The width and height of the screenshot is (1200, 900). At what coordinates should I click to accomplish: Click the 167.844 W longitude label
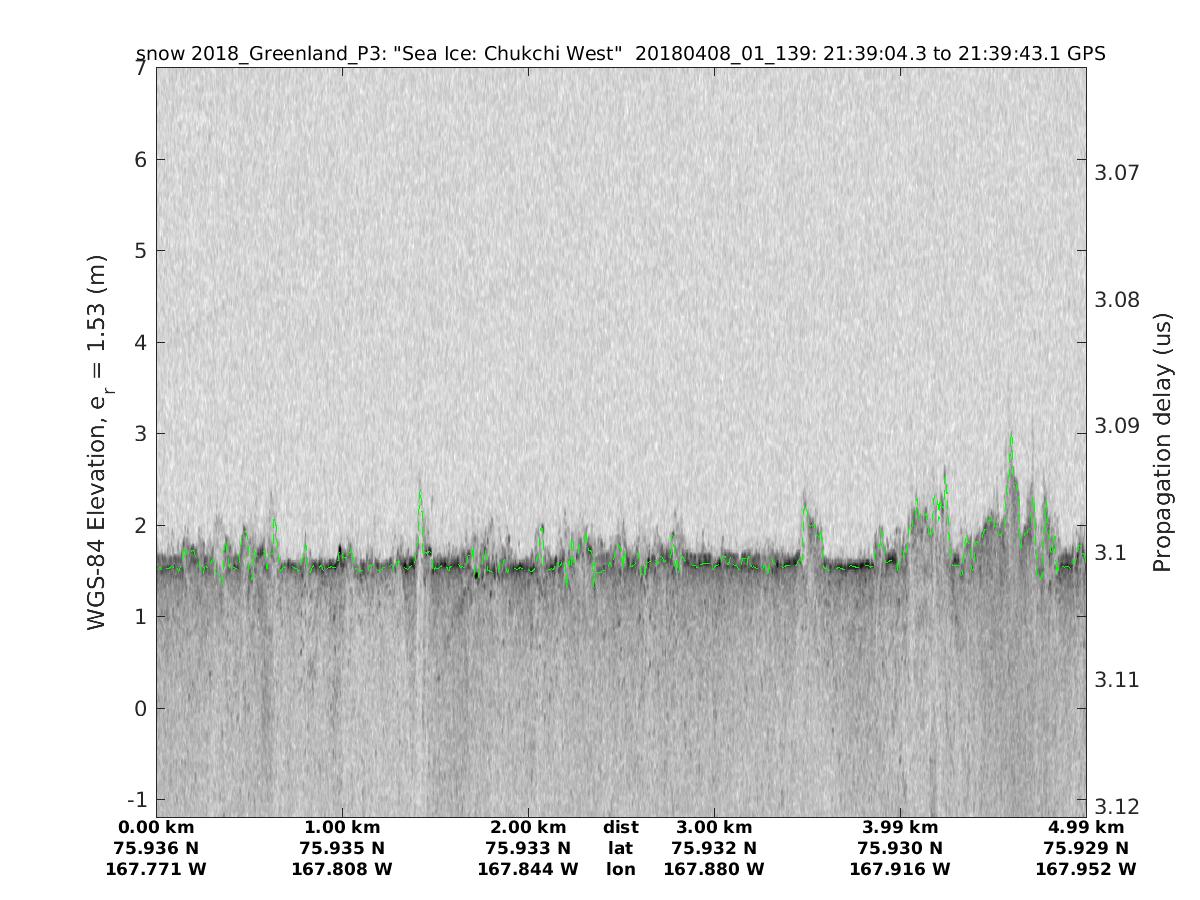[x=528, y=870]
